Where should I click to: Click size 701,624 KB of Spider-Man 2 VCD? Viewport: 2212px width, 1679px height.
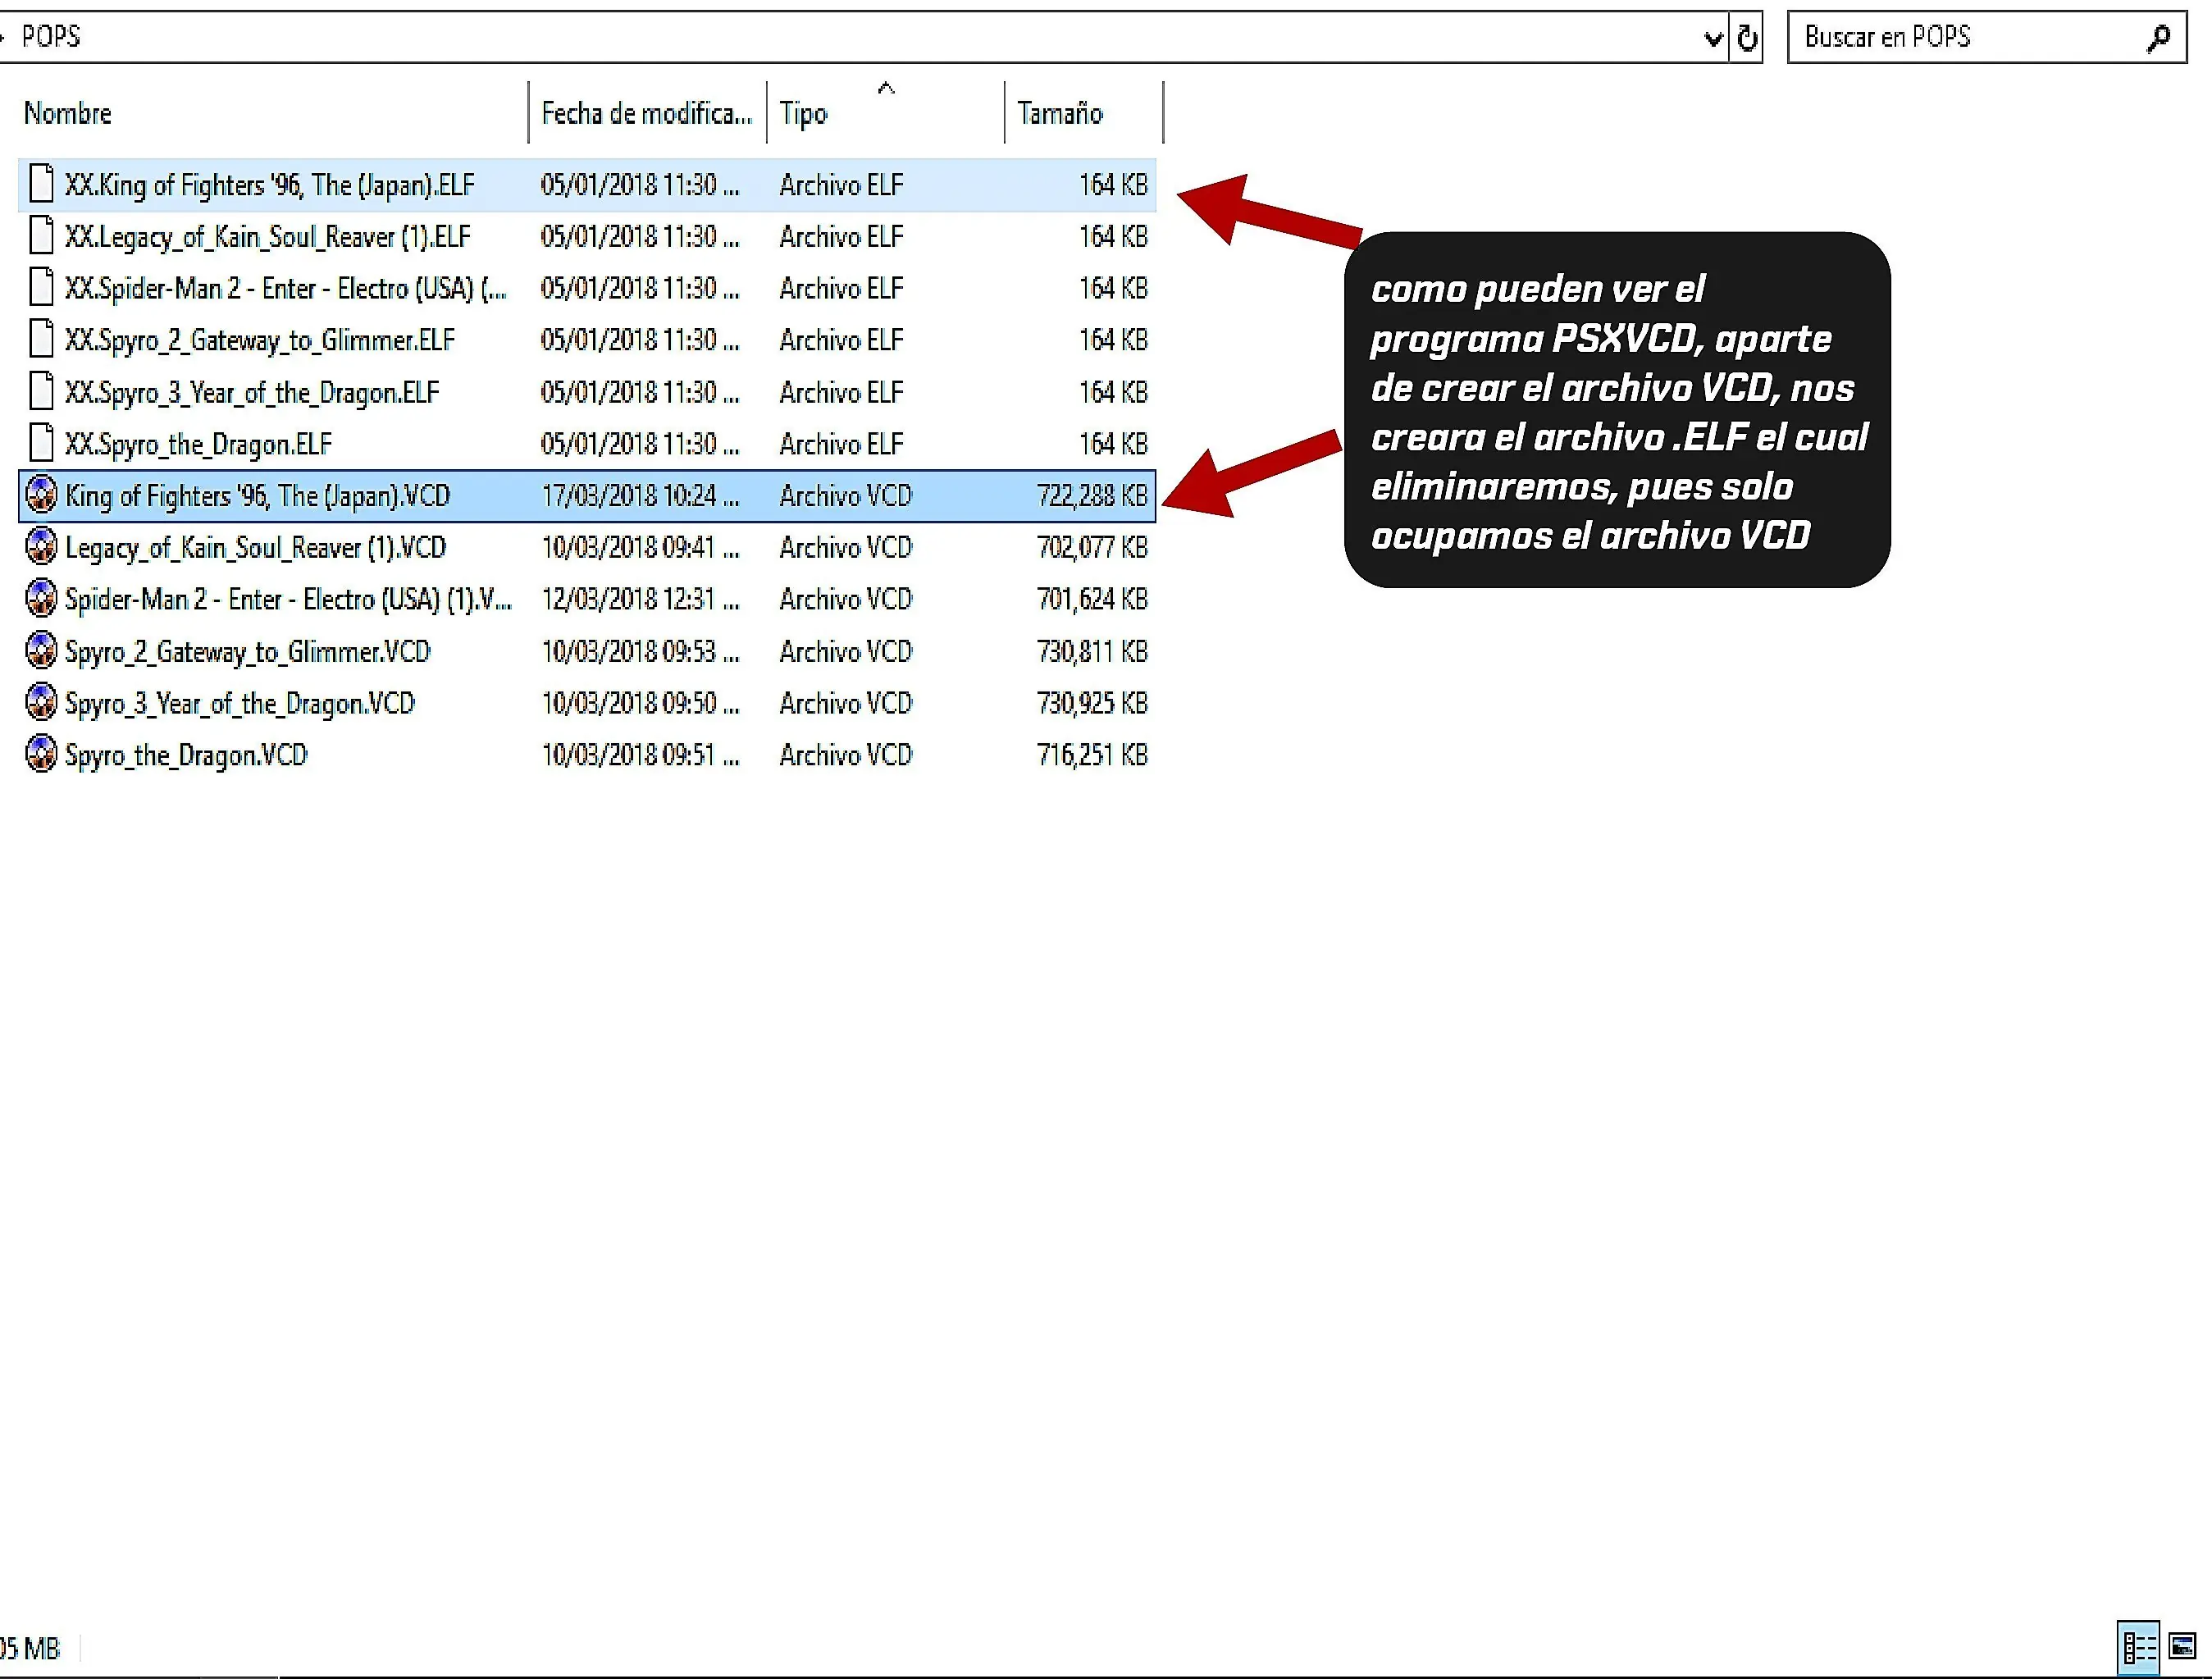pyautogui.click(x=1092, y=599)
